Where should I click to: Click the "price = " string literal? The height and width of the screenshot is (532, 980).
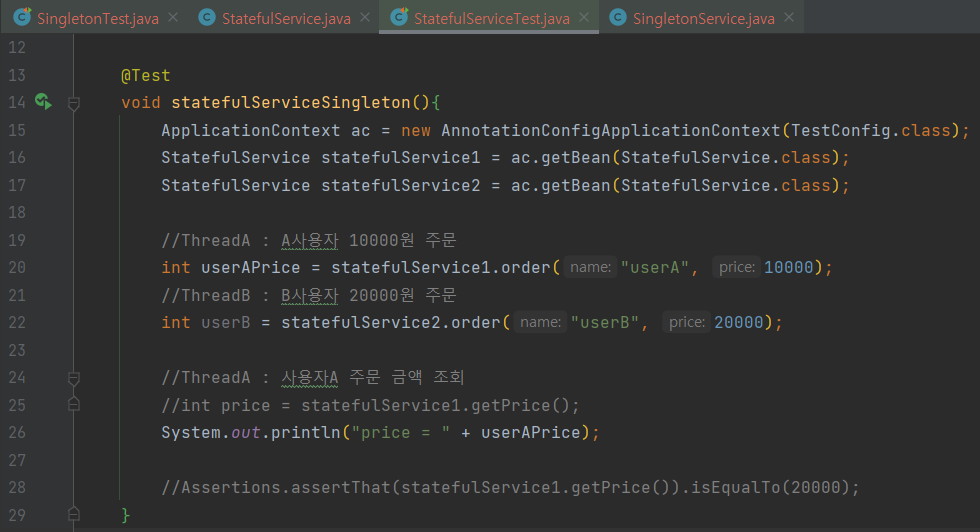pos(401,433)
